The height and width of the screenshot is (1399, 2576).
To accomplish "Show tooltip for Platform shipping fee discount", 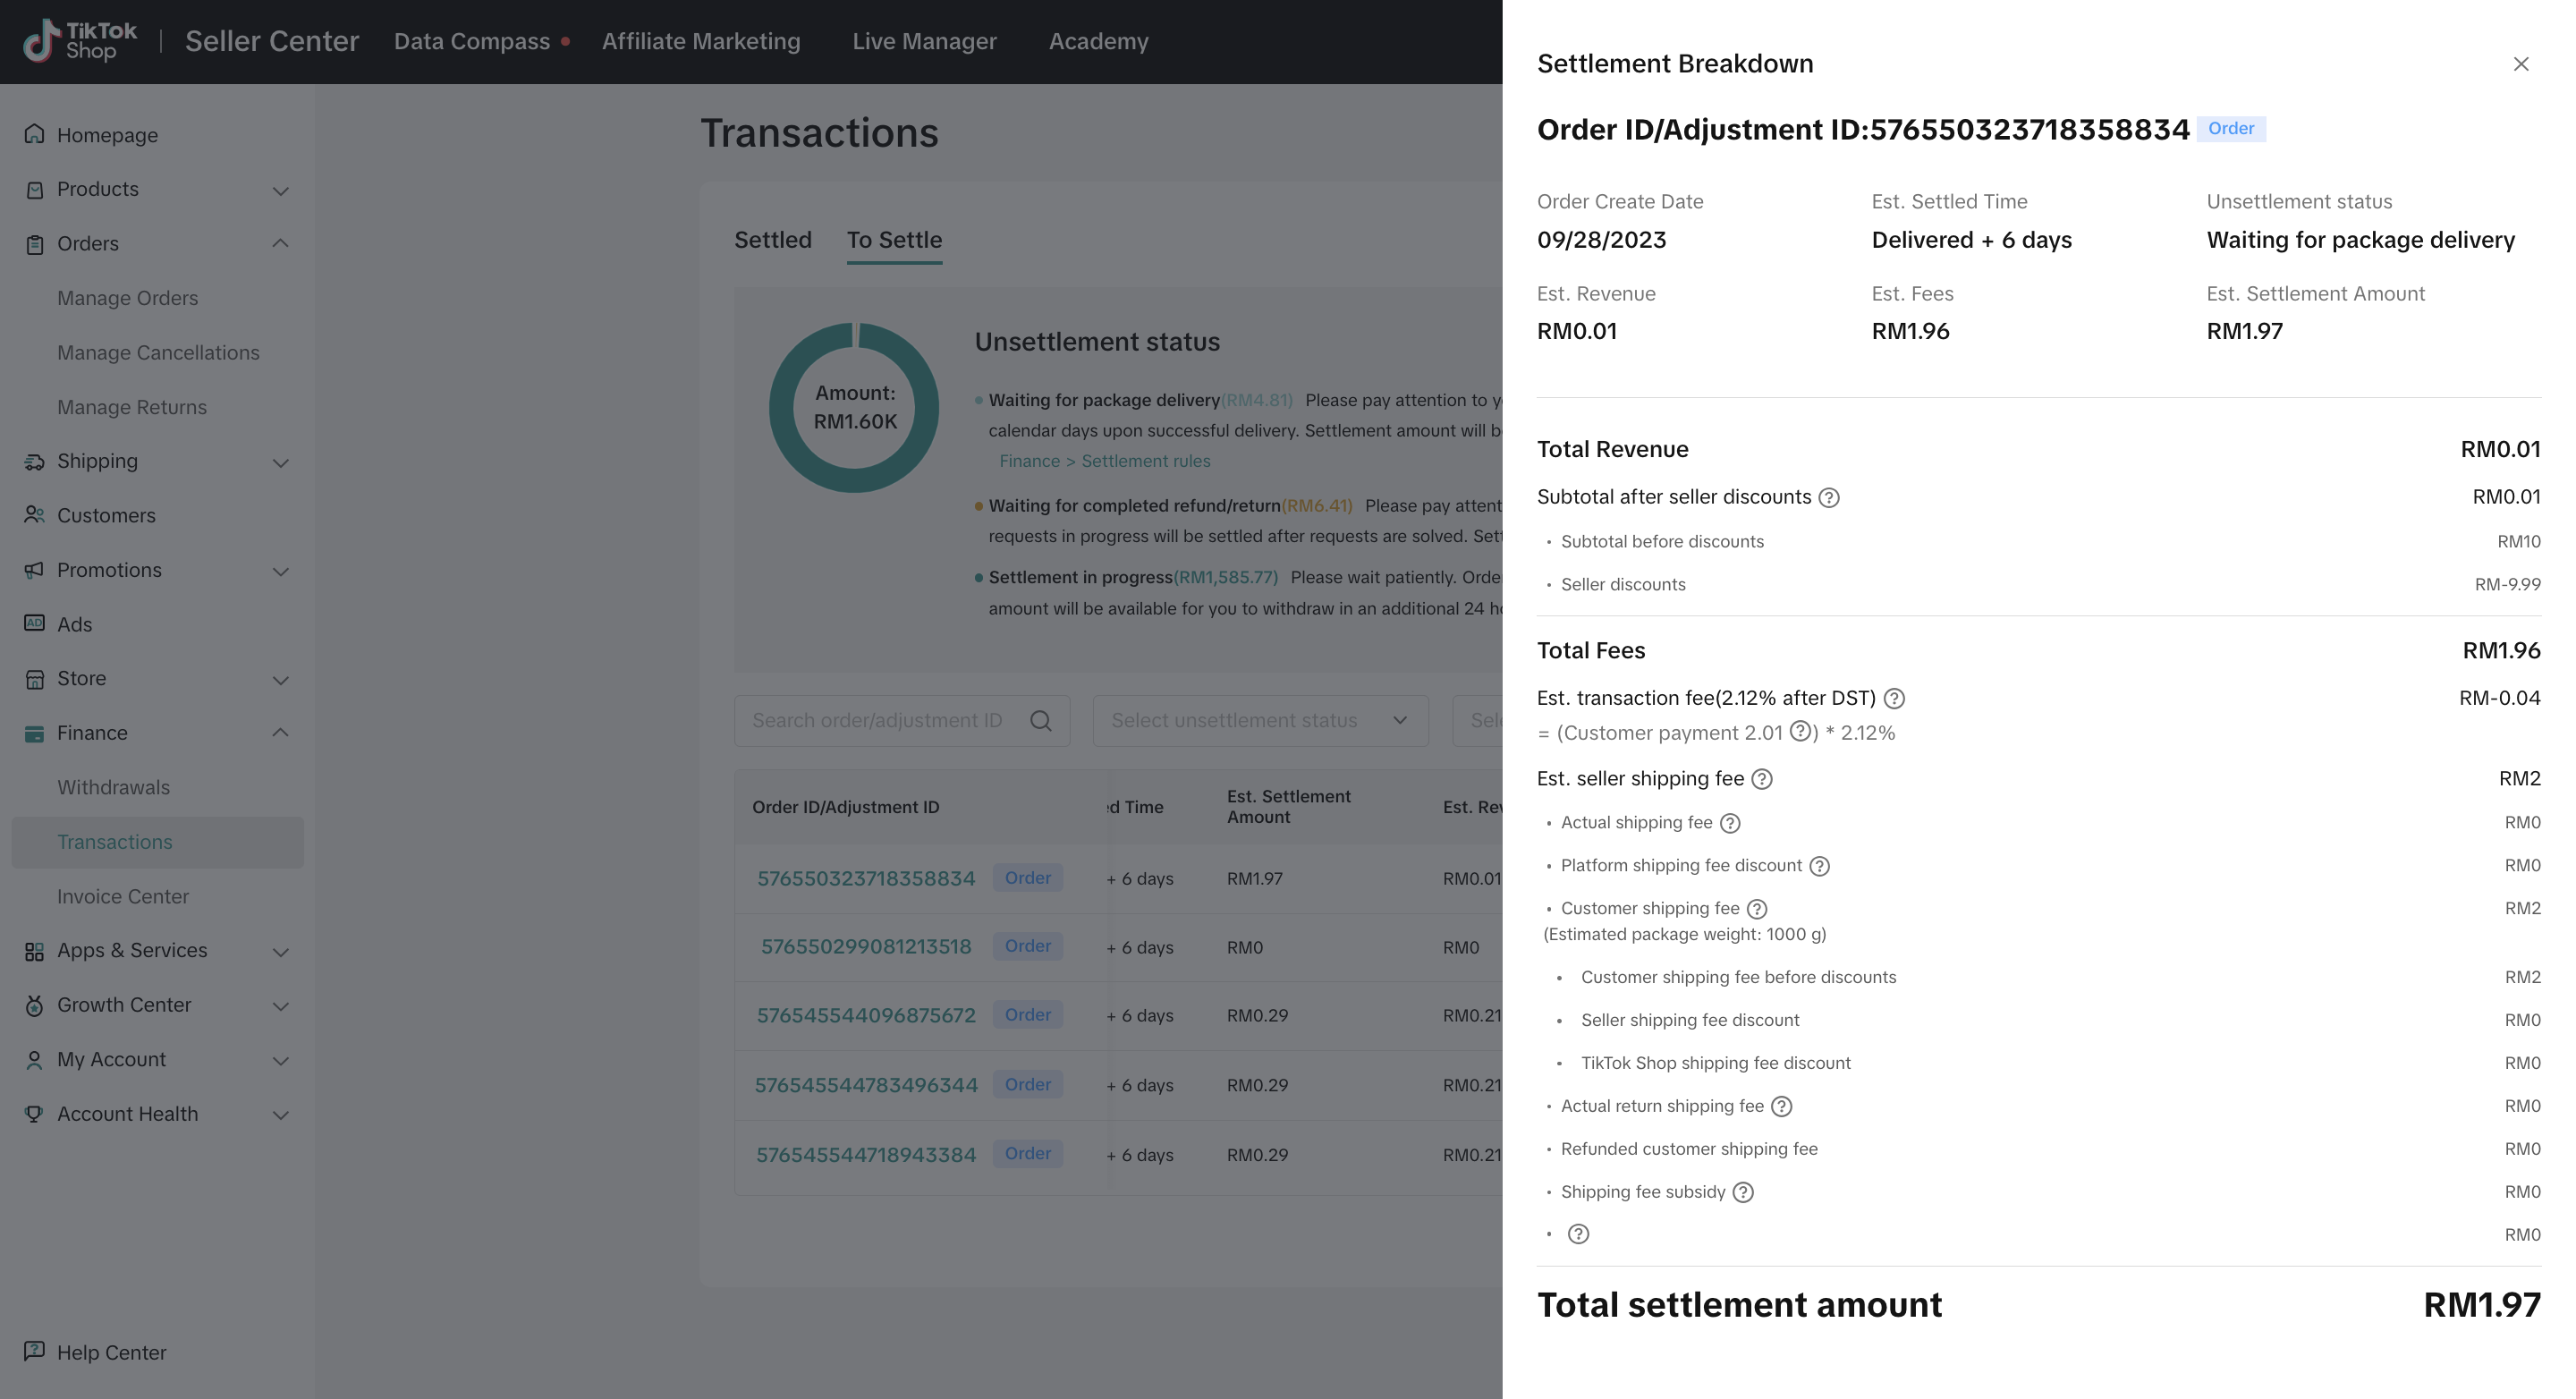I will coord(1819,866).
